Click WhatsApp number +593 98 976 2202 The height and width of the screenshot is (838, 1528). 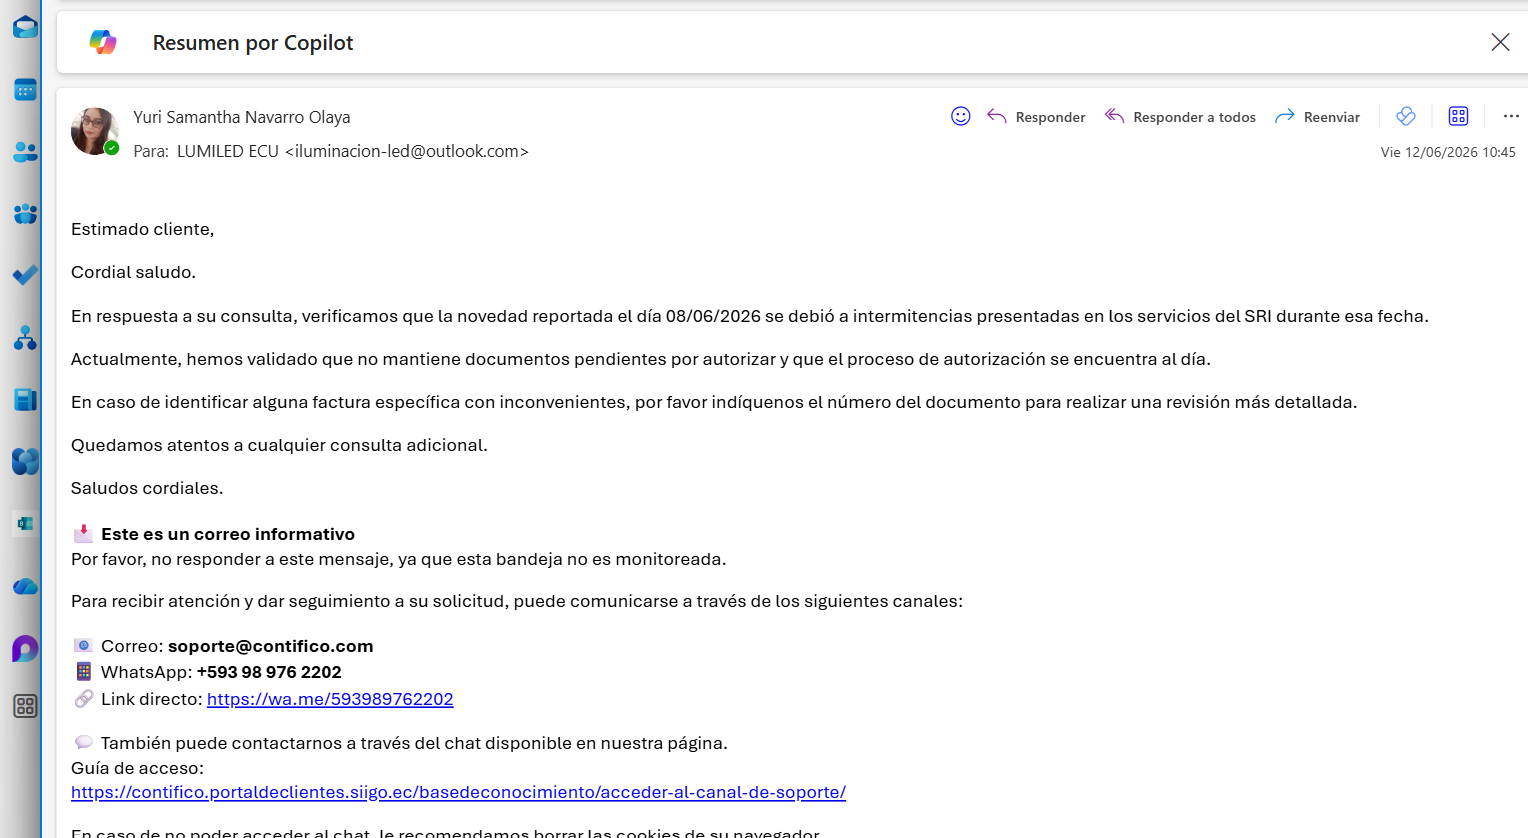[269, 672]
